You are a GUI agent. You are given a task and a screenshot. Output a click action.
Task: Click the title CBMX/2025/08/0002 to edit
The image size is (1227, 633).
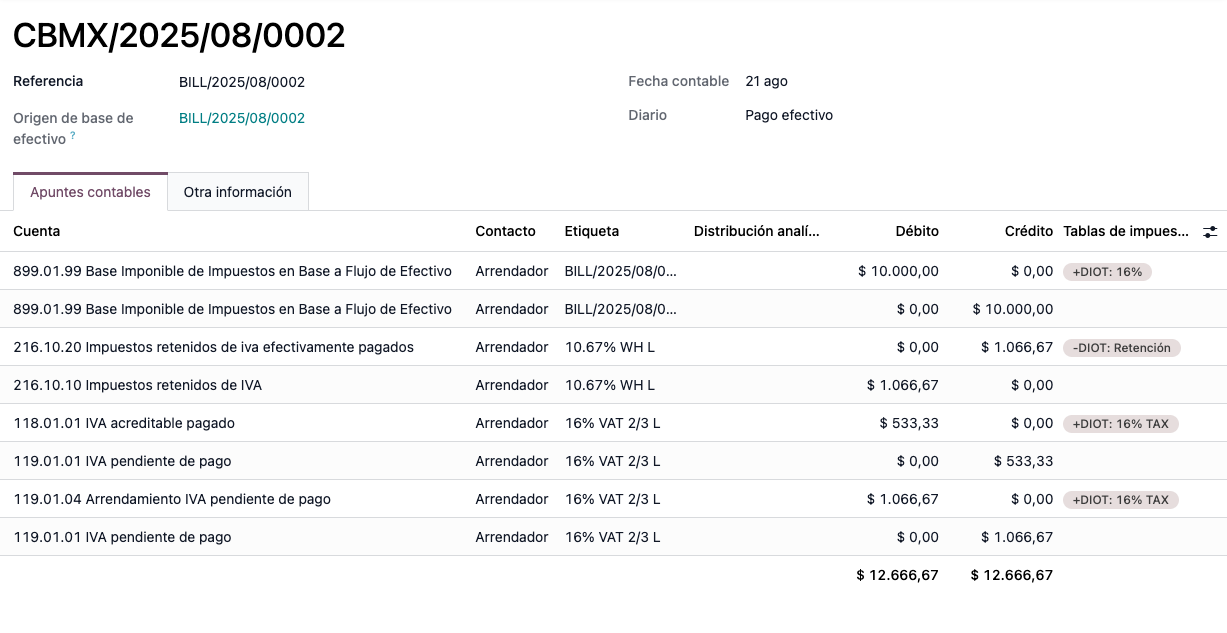tap(178, 35)
